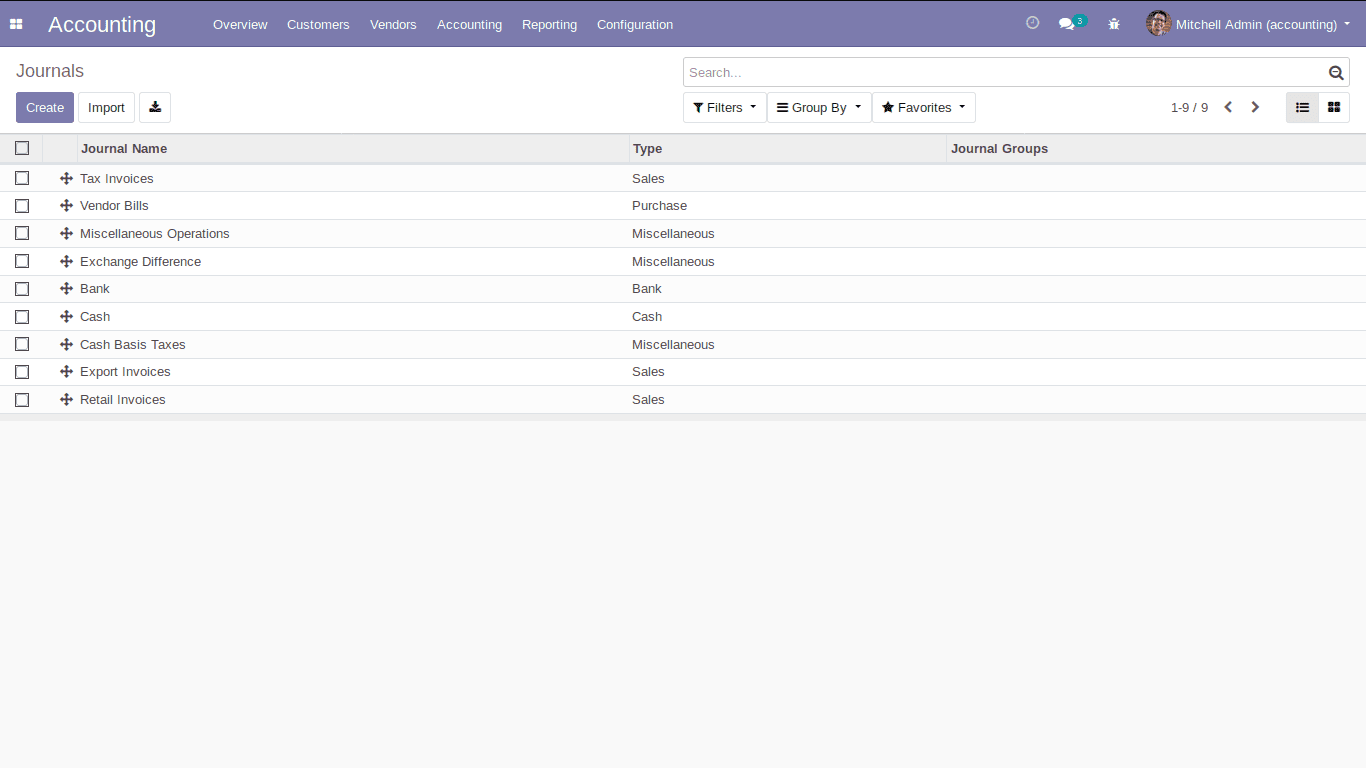Check the Miscellaneous Operations row checkbox
The width and height of the screenshot is (1366, 768).
pos(22,233)
